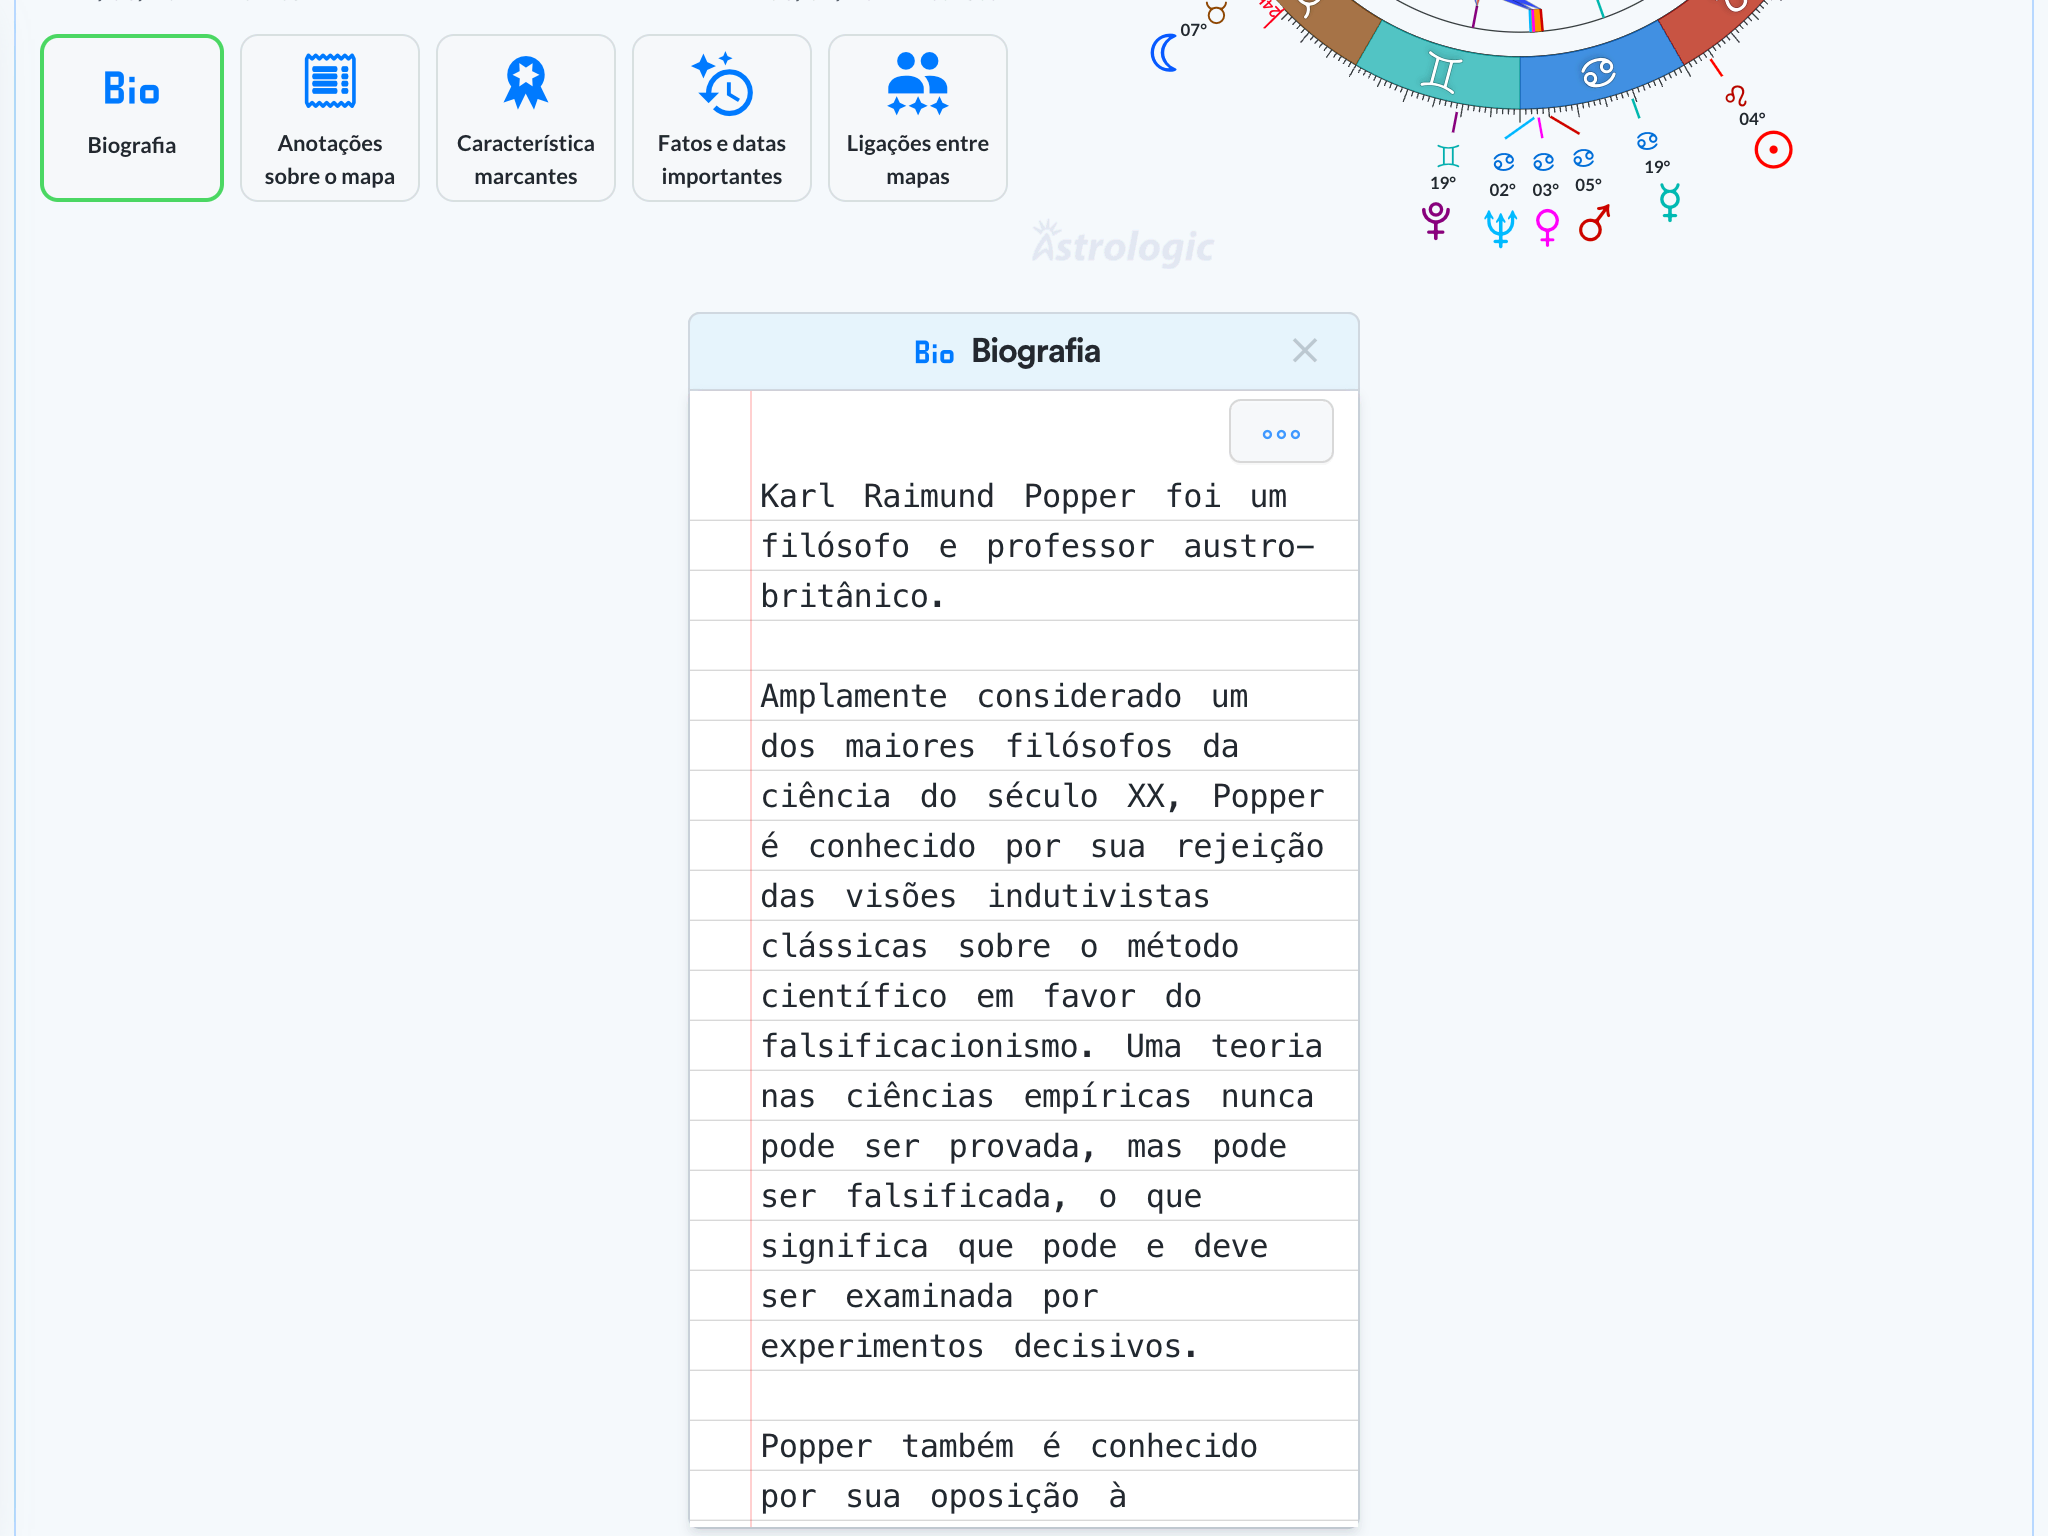Select the teal Mercury glyph
Screen dimensions: 2048x1536
tap(1669, 202)
